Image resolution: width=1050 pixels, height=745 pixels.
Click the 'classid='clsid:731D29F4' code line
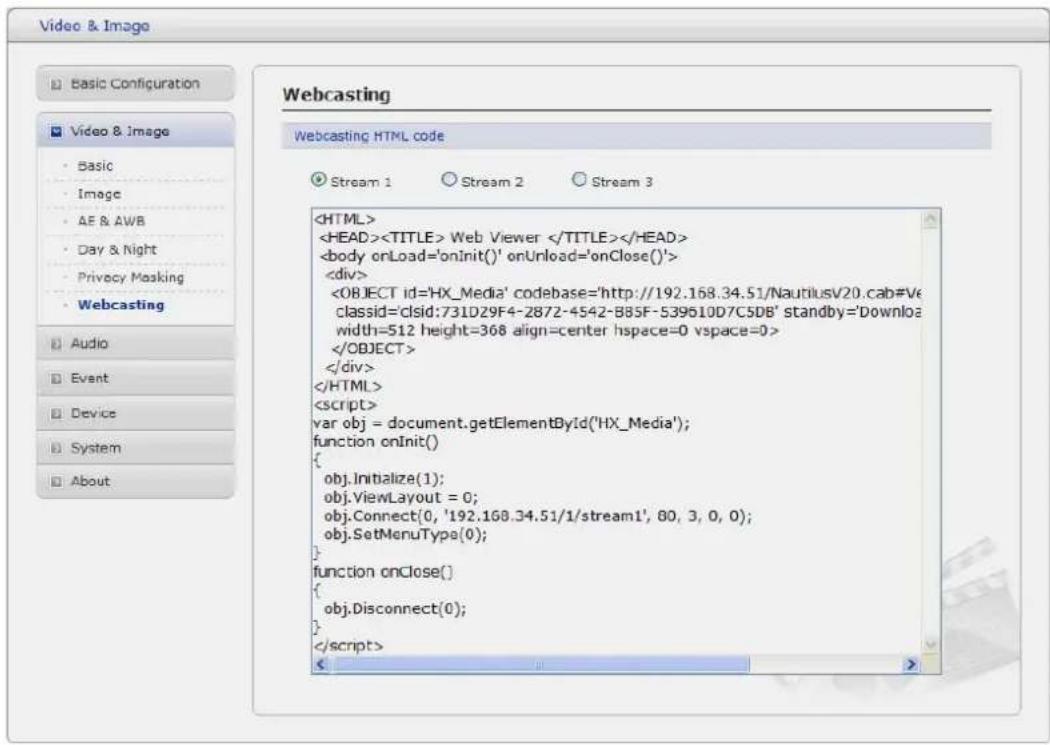tap(628, 311)
